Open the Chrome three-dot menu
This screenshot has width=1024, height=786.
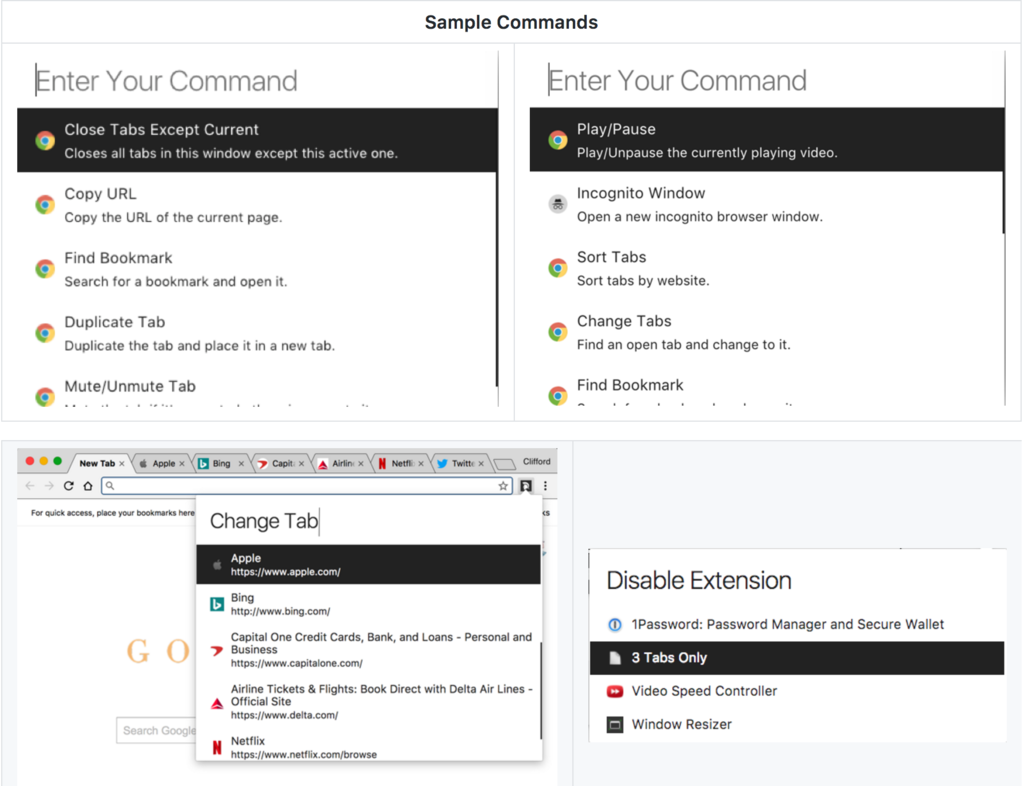pos(545,486)
